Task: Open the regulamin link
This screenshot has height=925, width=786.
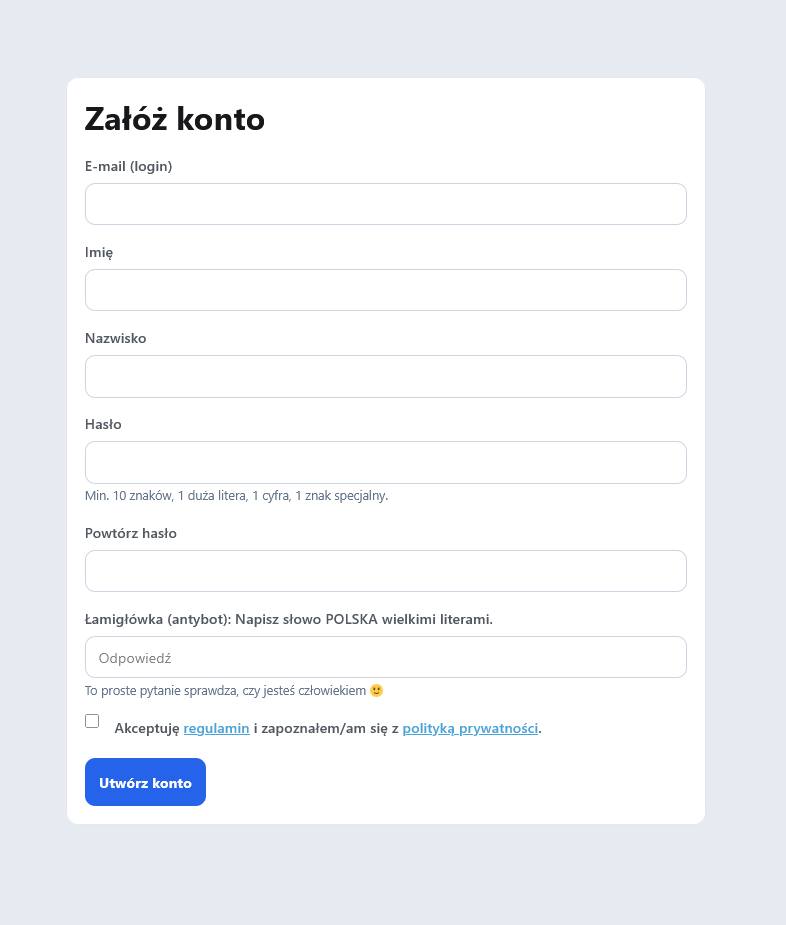Action: [216, 728]
